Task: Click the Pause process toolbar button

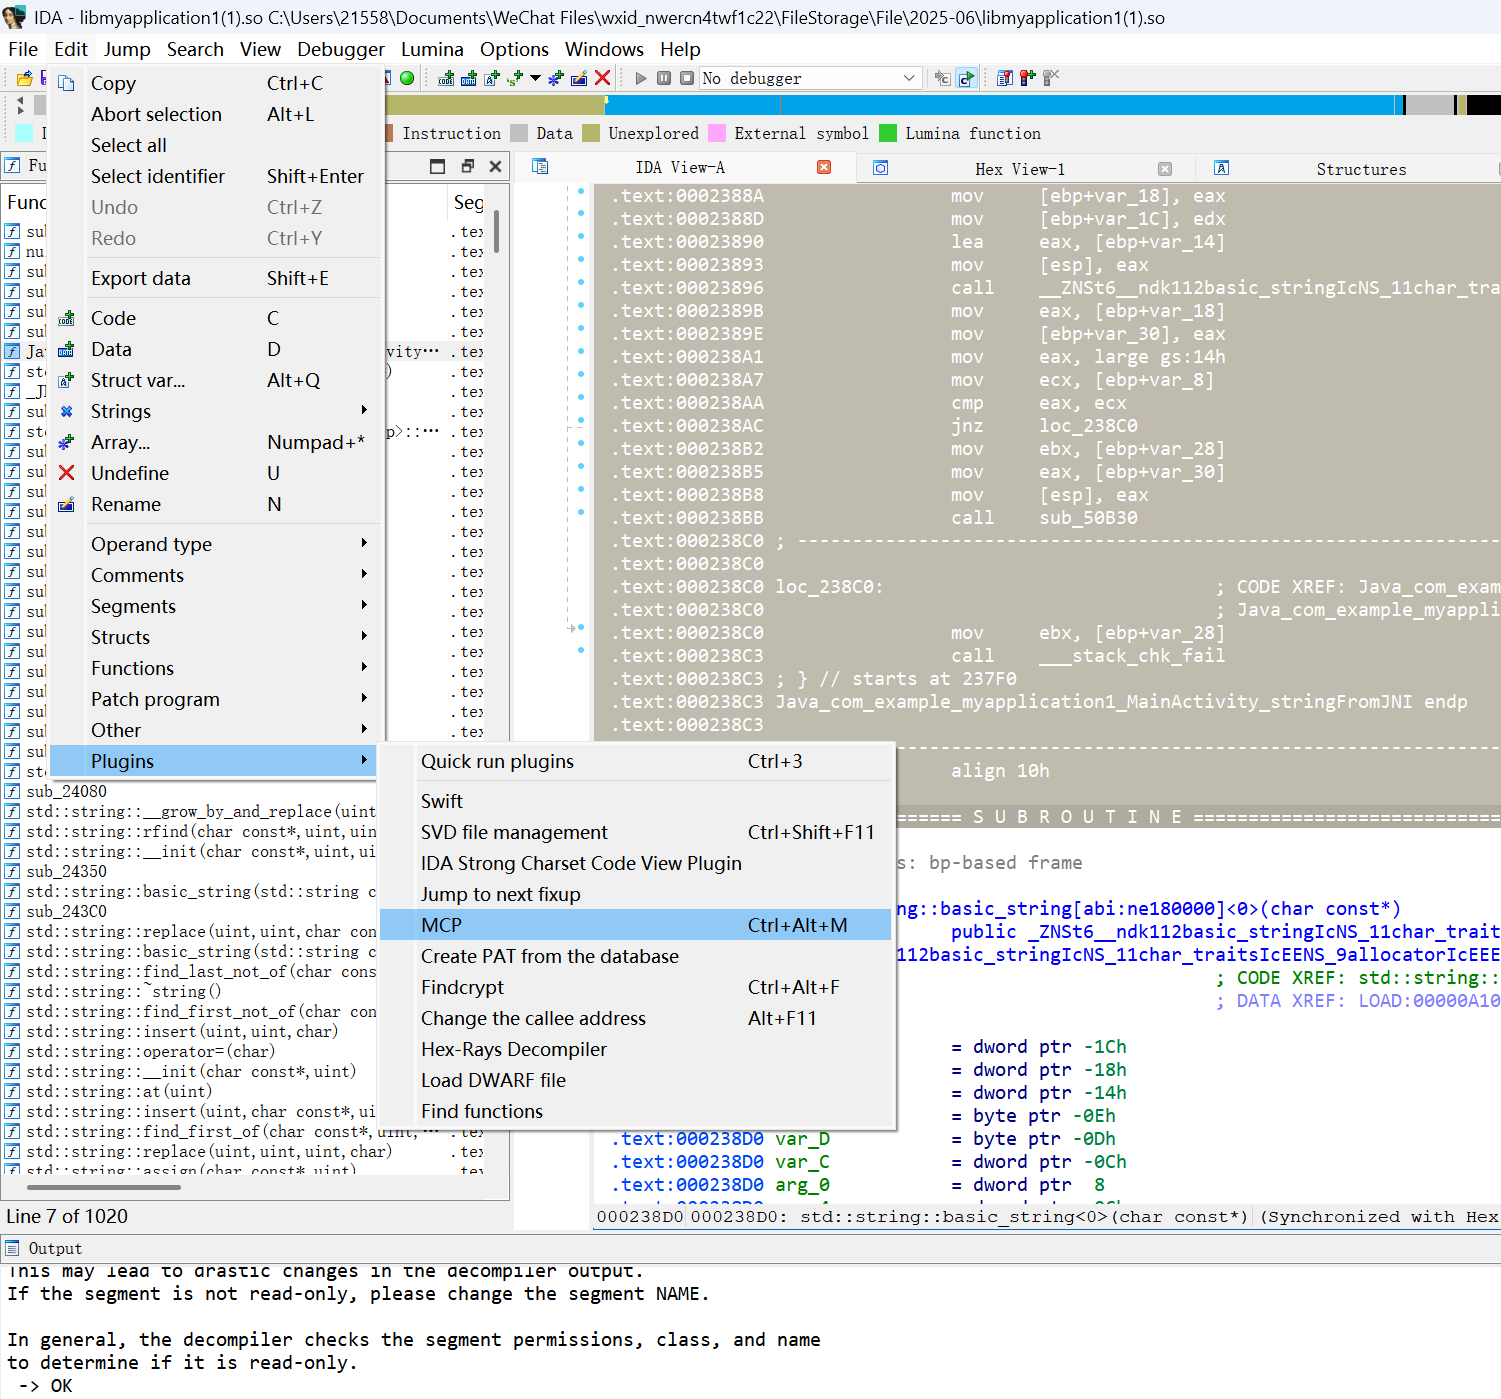Action: point(664,78)
